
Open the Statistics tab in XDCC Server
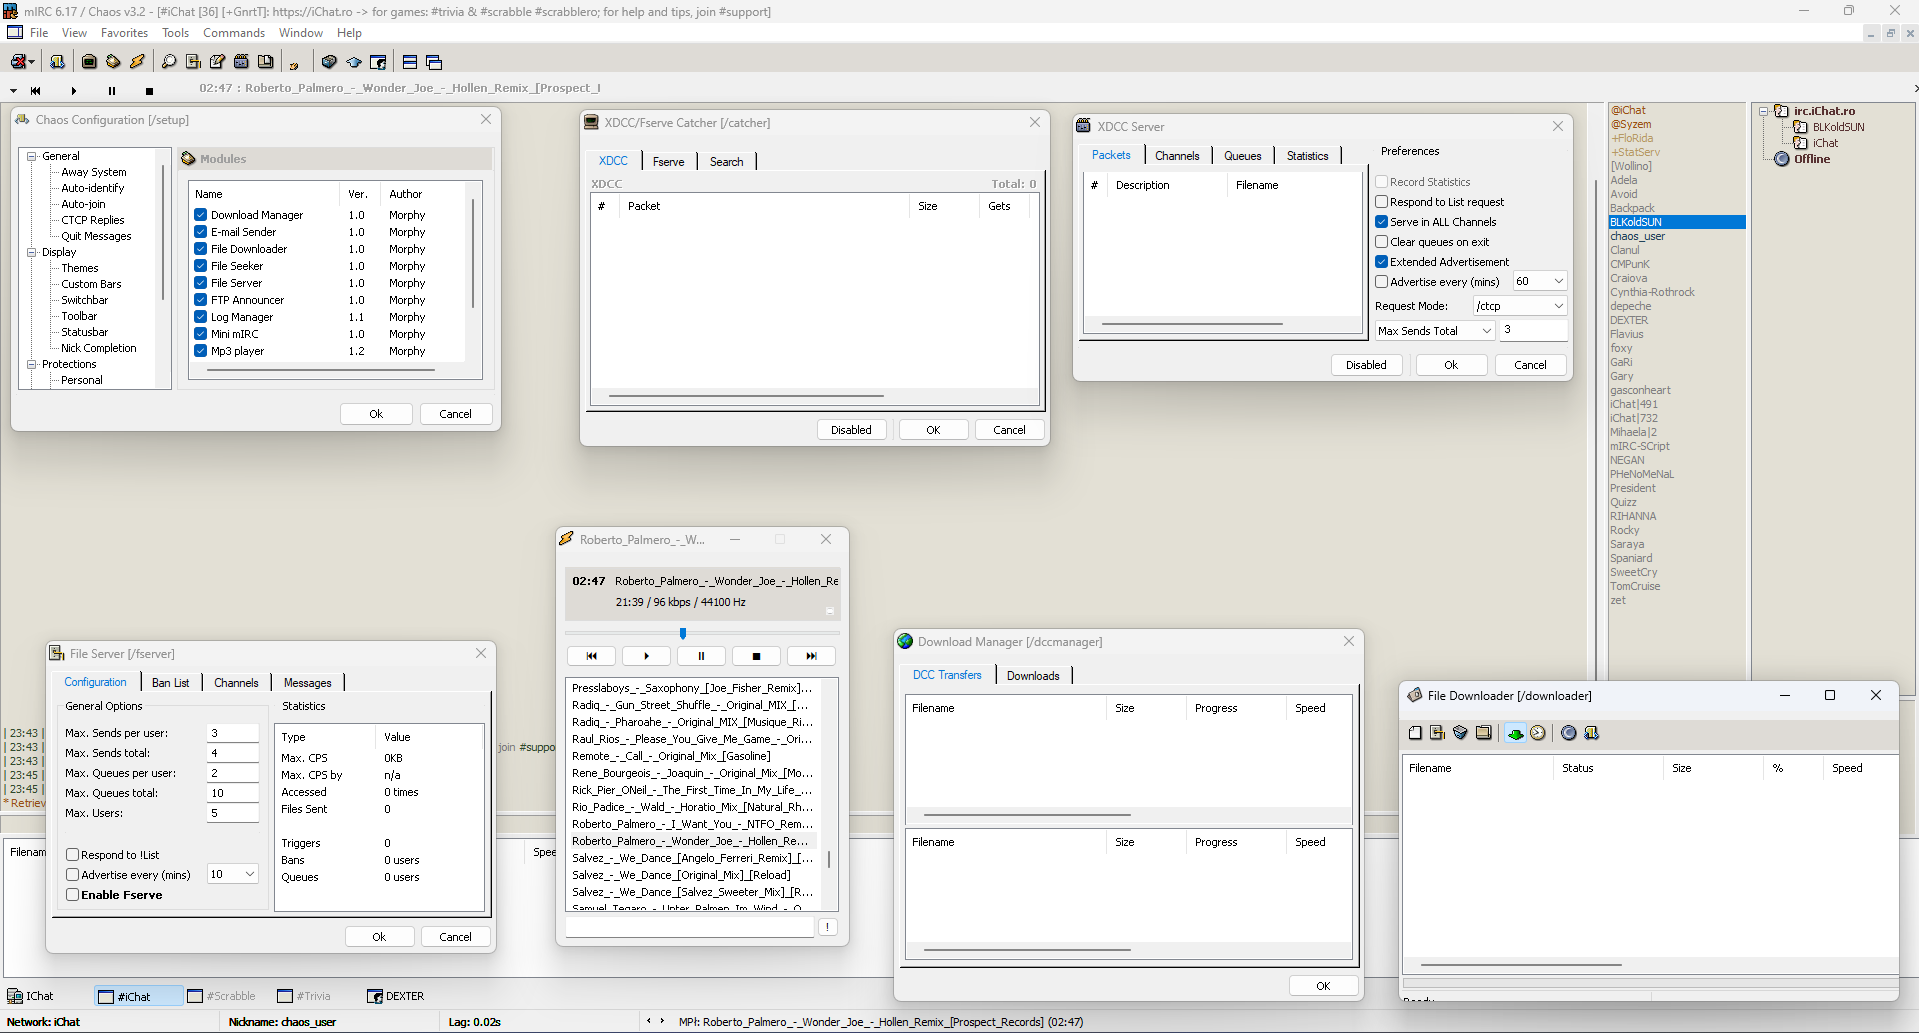click(1307, 156)
